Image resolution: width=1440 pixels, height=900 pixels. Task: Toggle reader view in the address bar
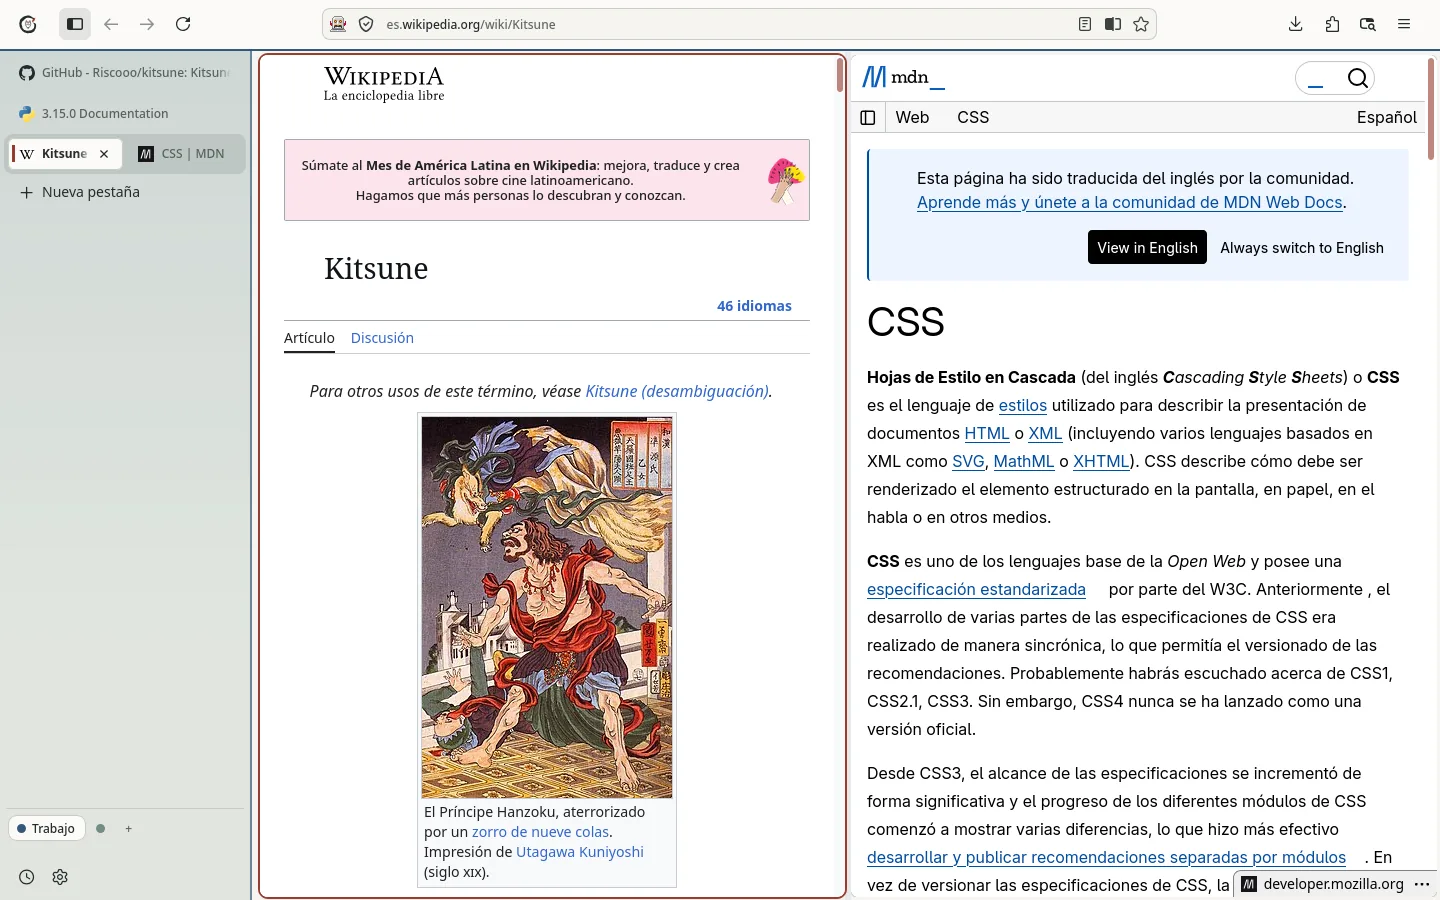pos(1085,24)
